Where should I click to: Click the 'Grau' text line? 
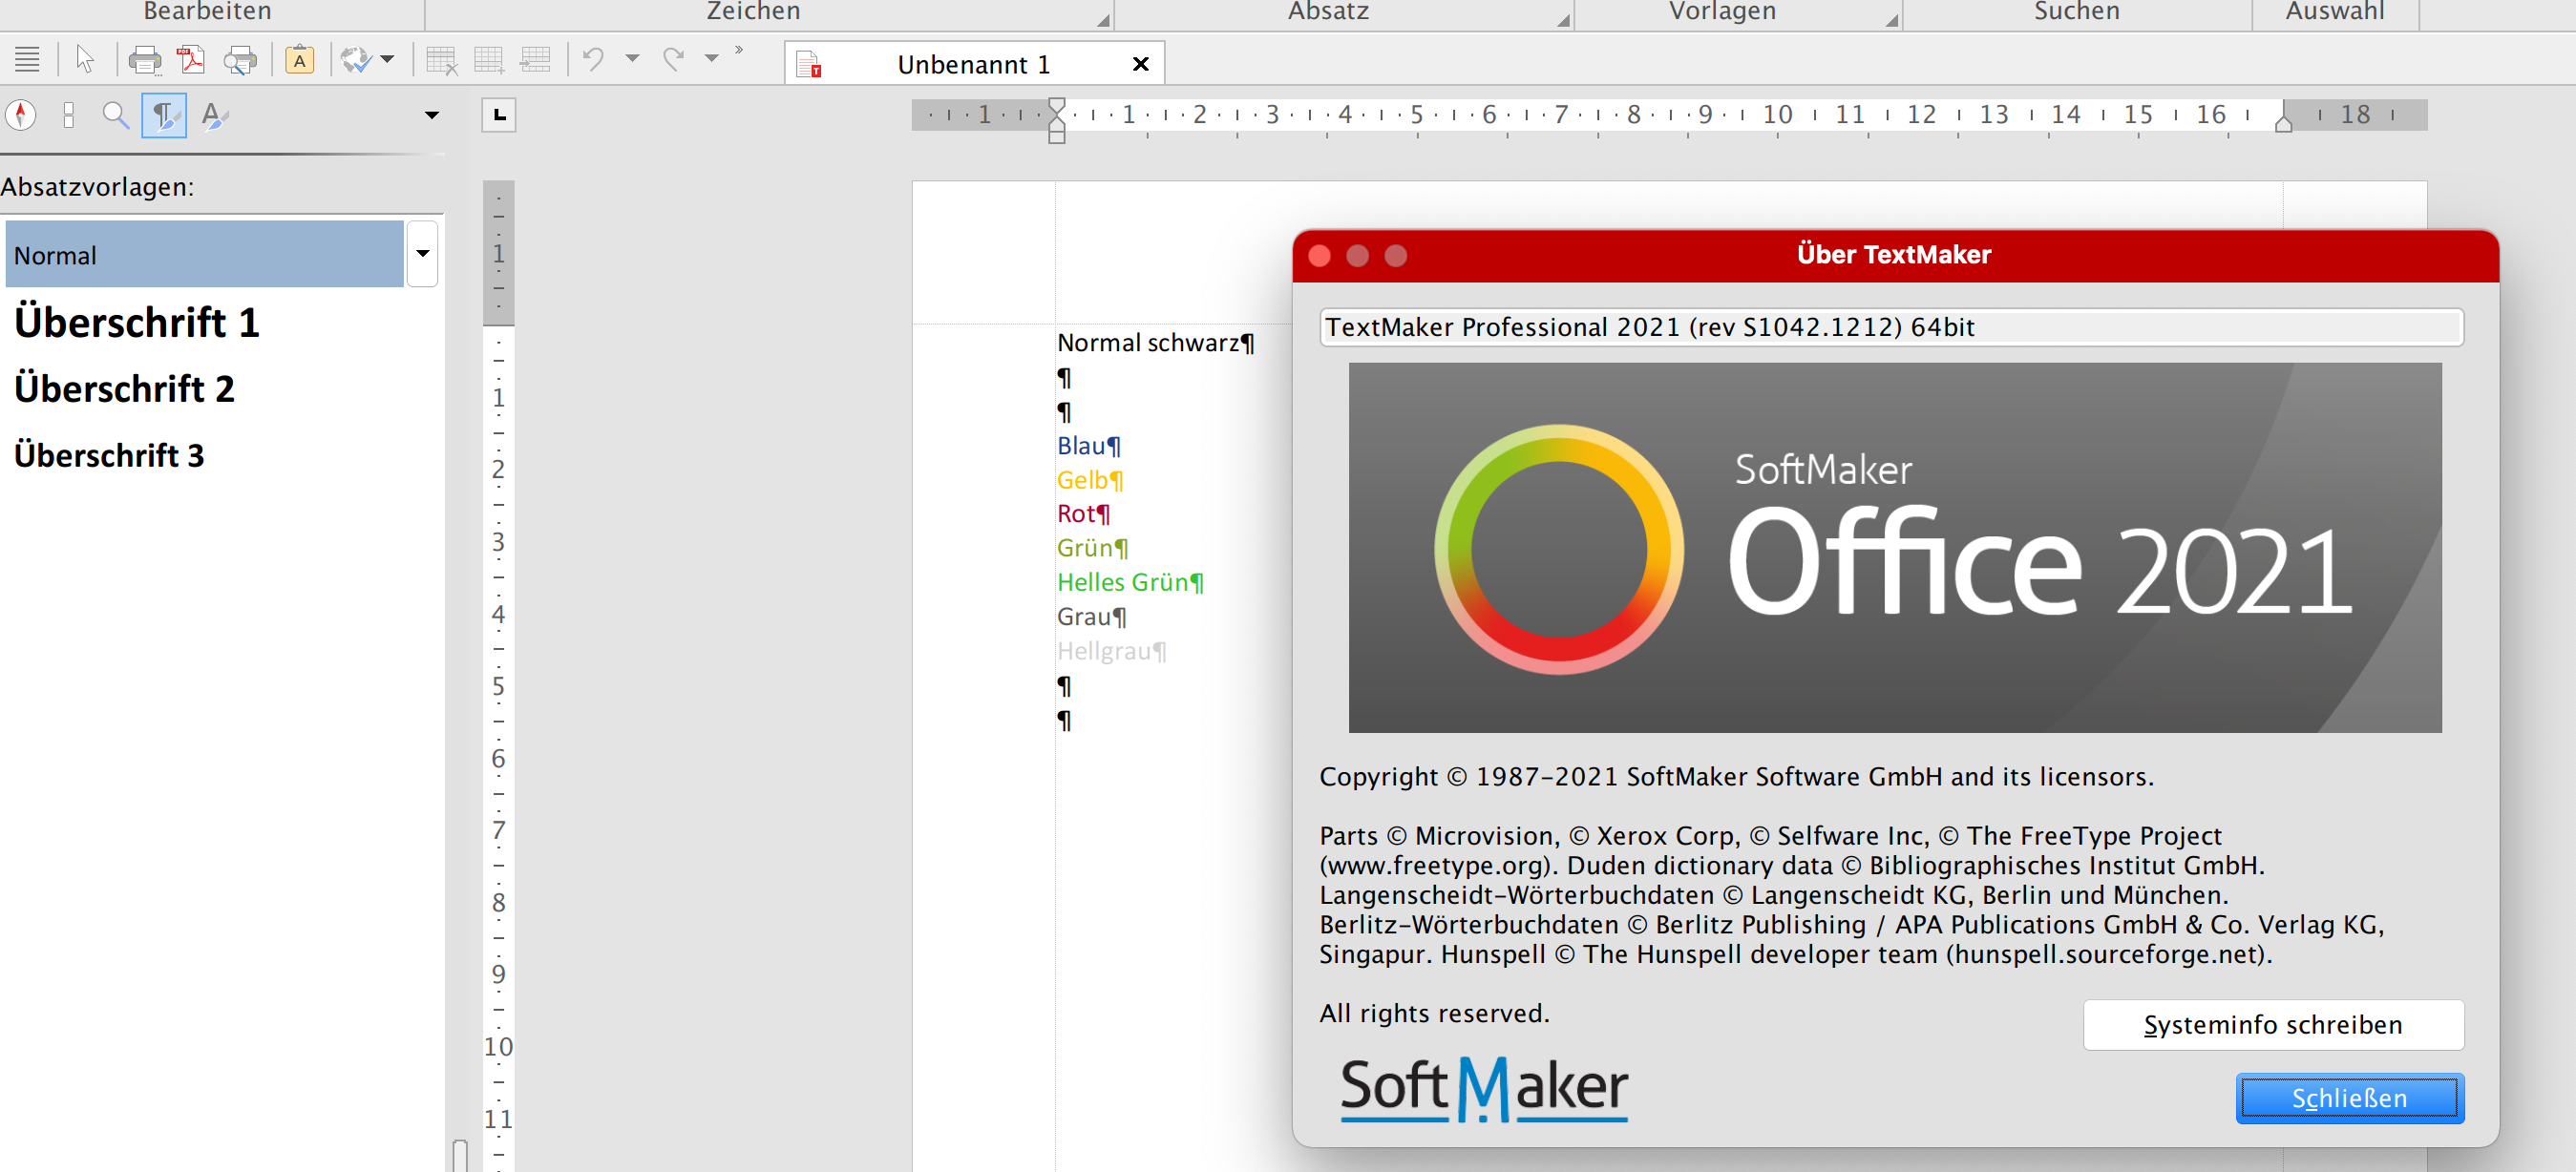1091,616
